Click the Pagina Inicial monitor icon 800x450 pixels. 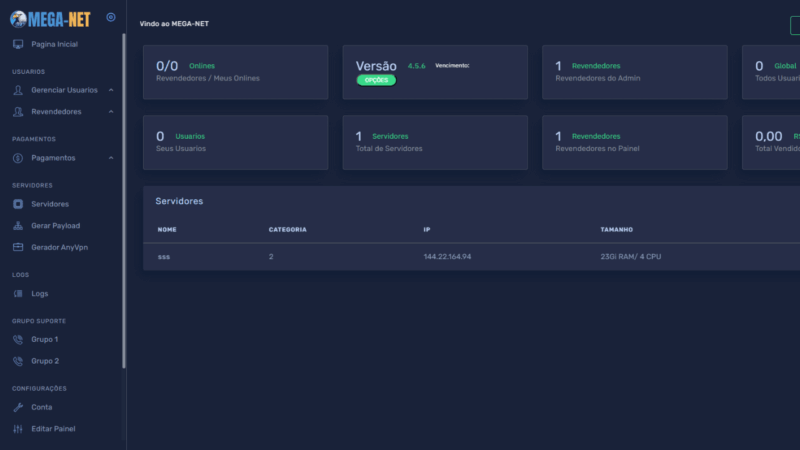pos(18,44)
